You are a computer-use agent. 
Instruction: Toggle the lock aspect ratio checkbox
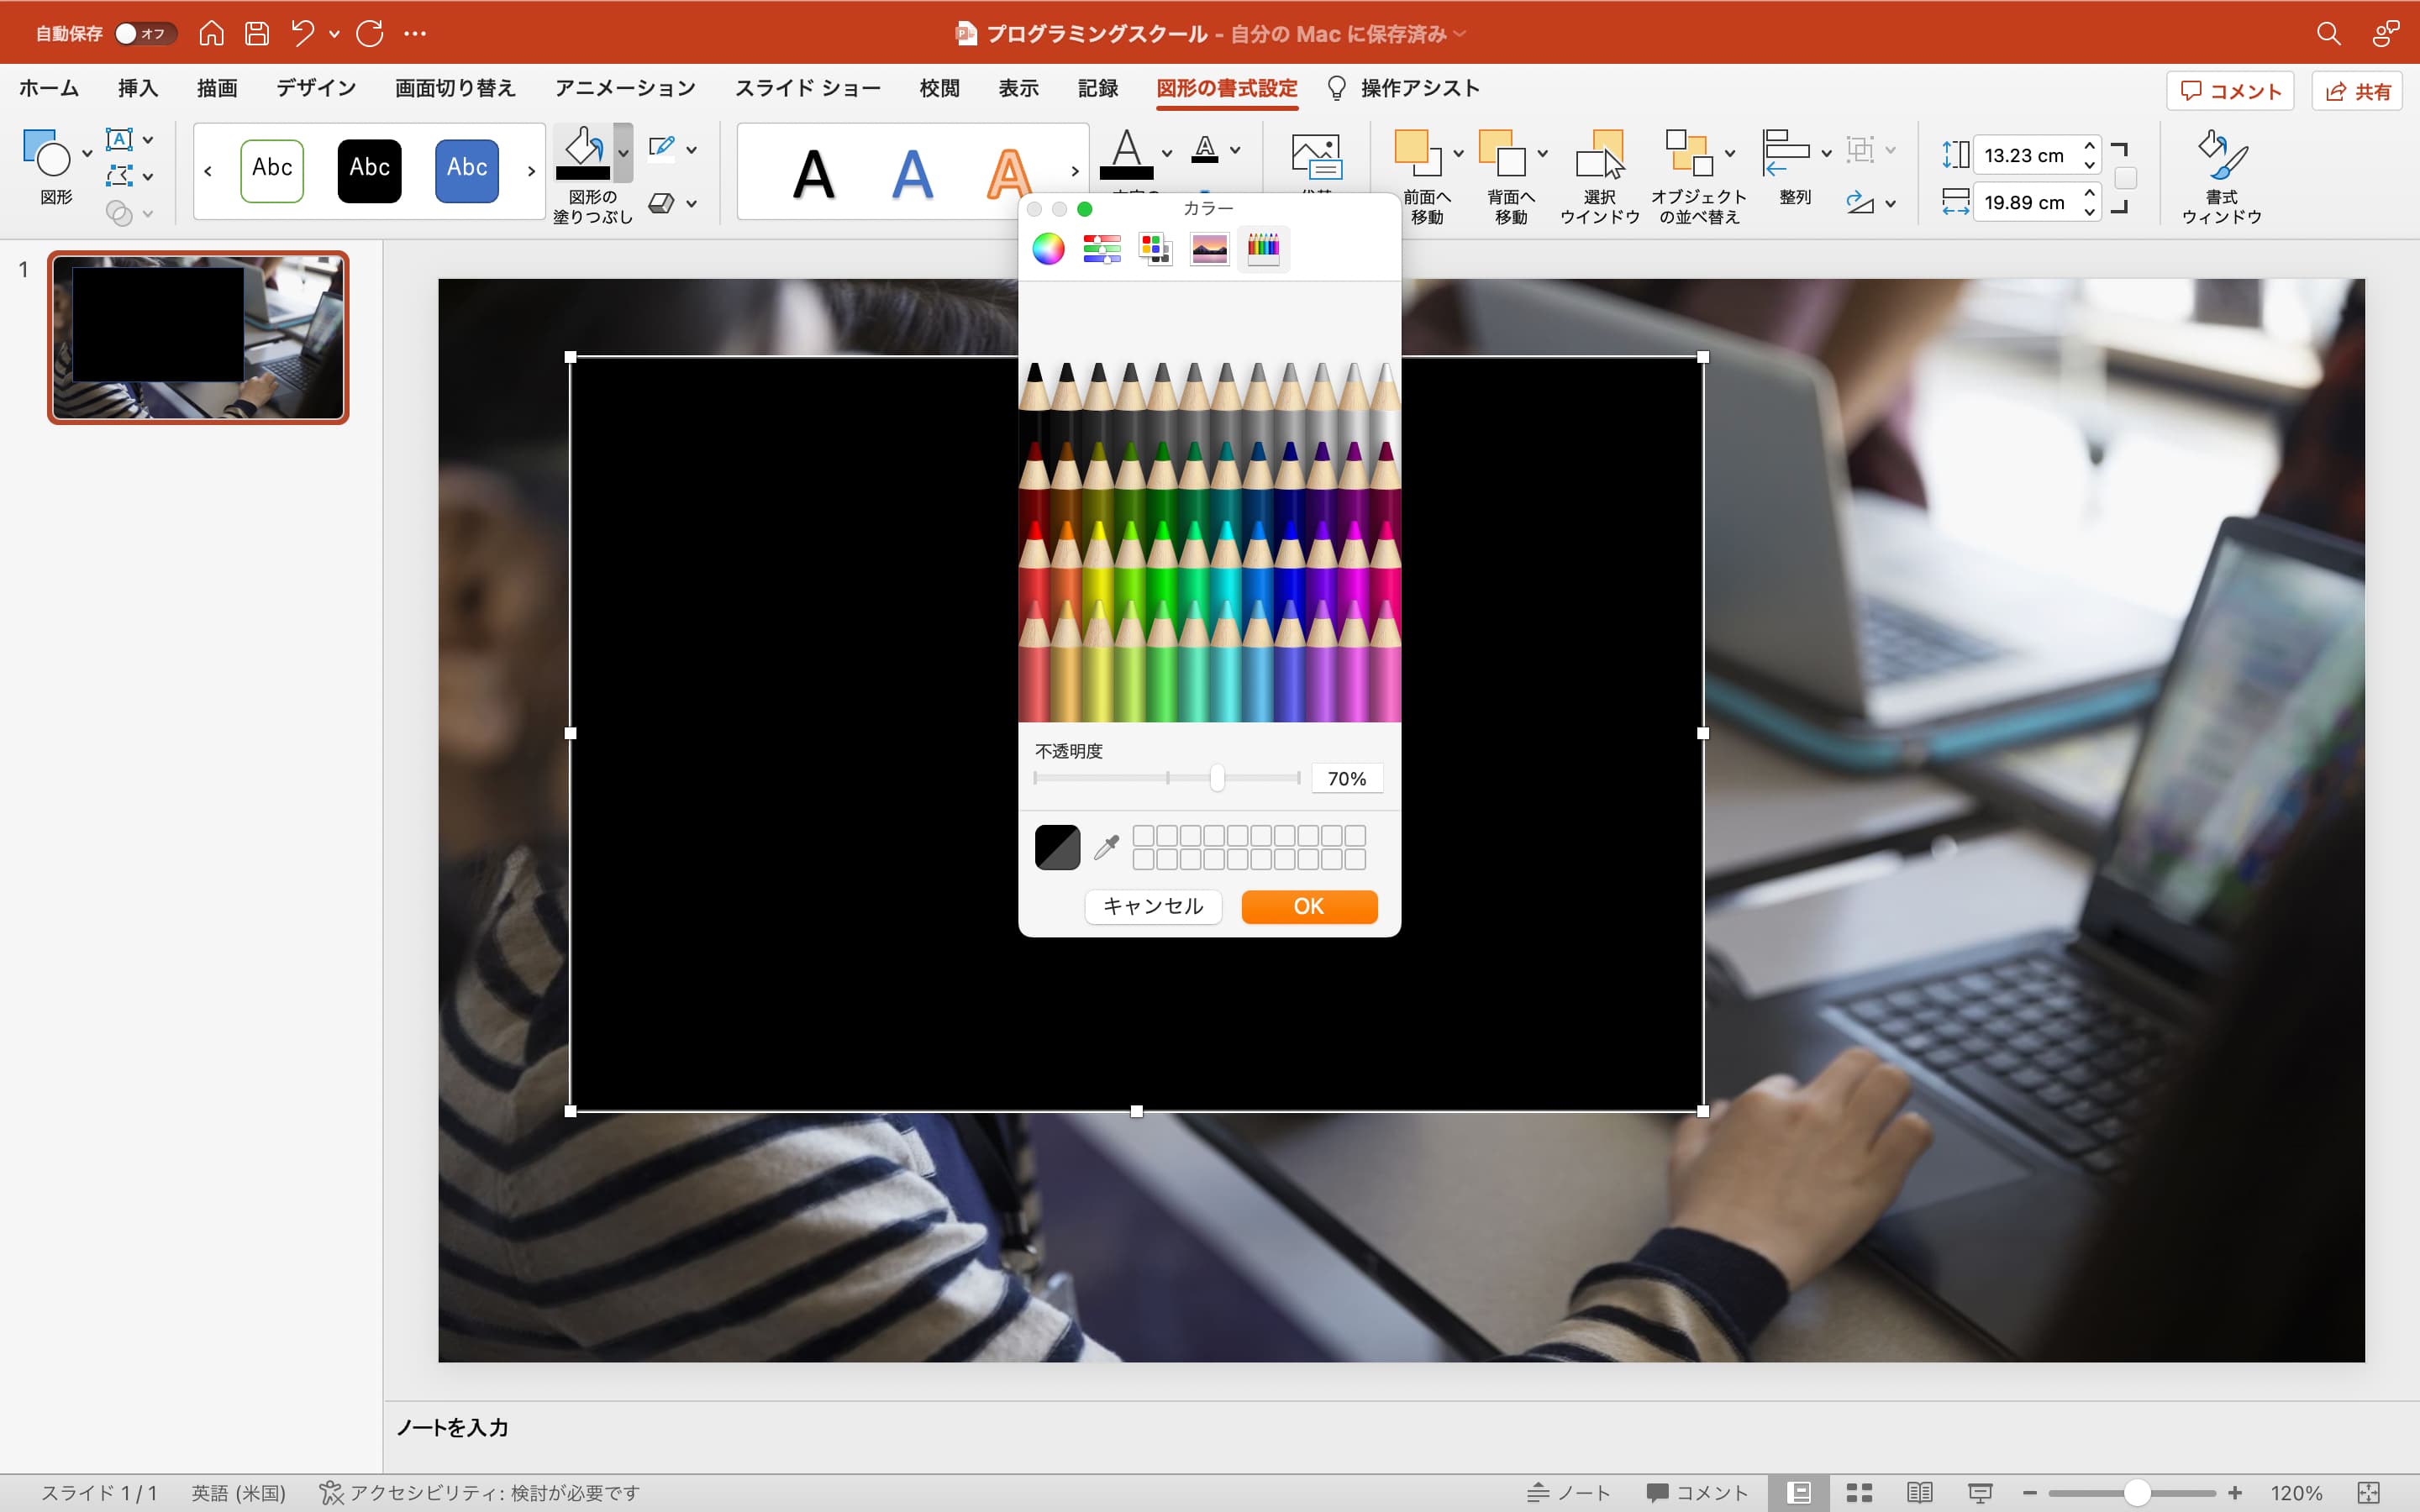tap(2126, 178)
